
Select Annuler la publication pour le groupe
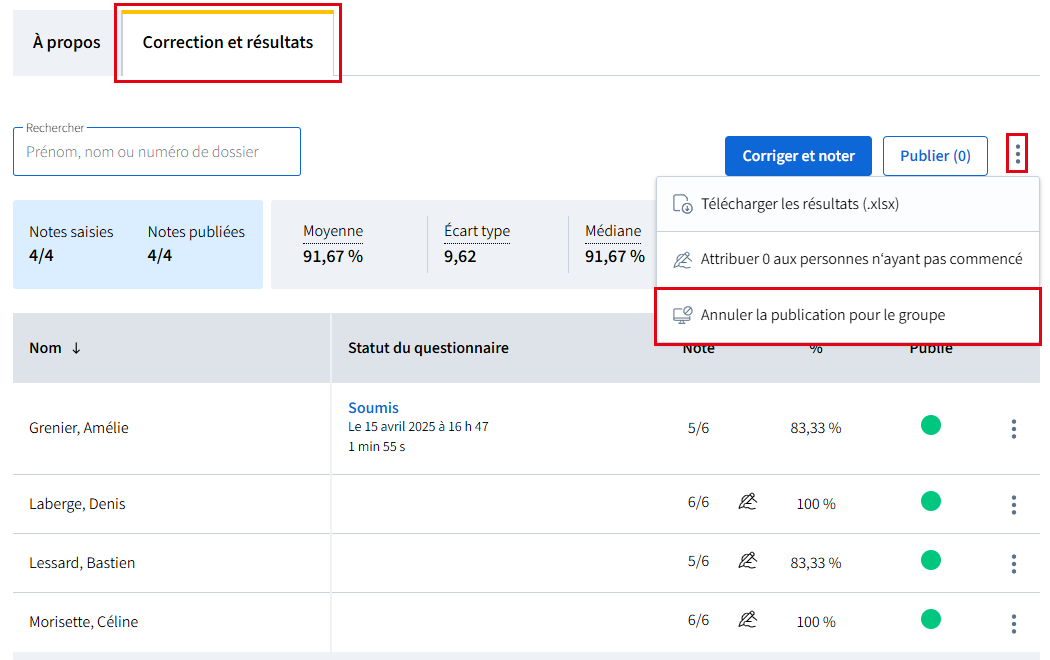(x=823, y=315)
